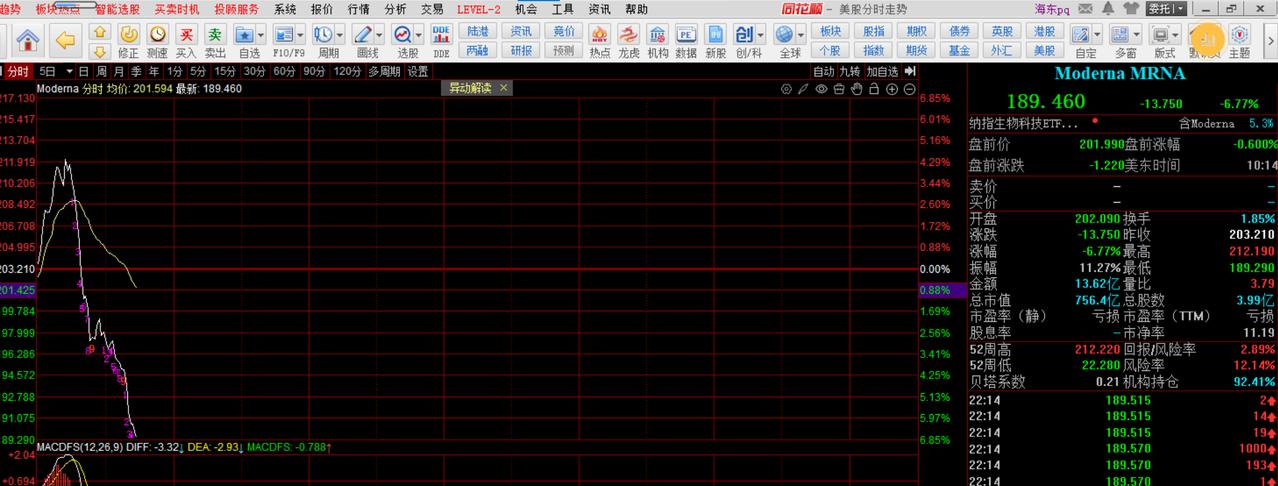Expand the 周期 dropdown arrow
Image resolution: width=1278 pixels, height=486 pixels.
coord(342,35)
